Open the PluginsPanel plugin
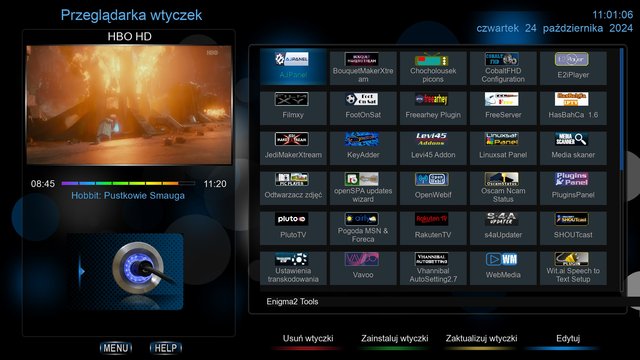 (x=573, y=187)
